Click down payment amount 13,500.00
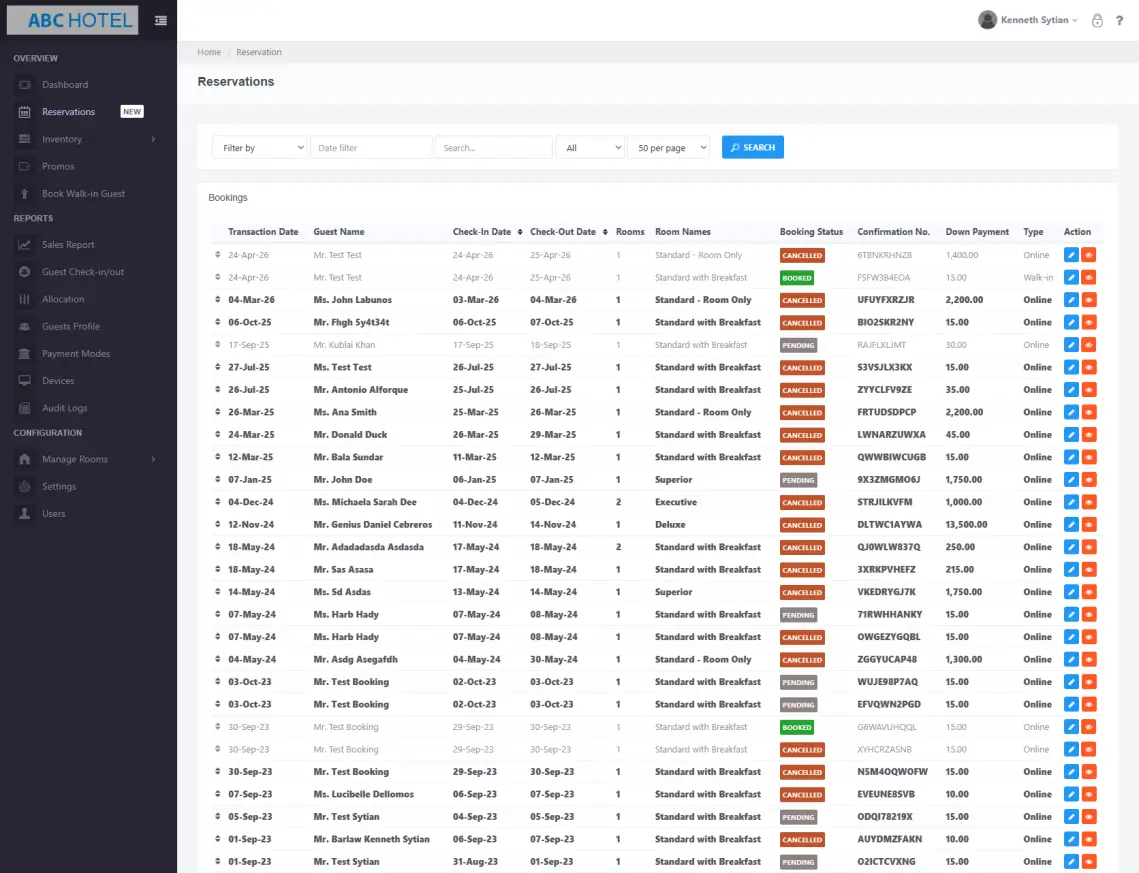This screenshot has width=1139, height=873. [x=966, y=525]
